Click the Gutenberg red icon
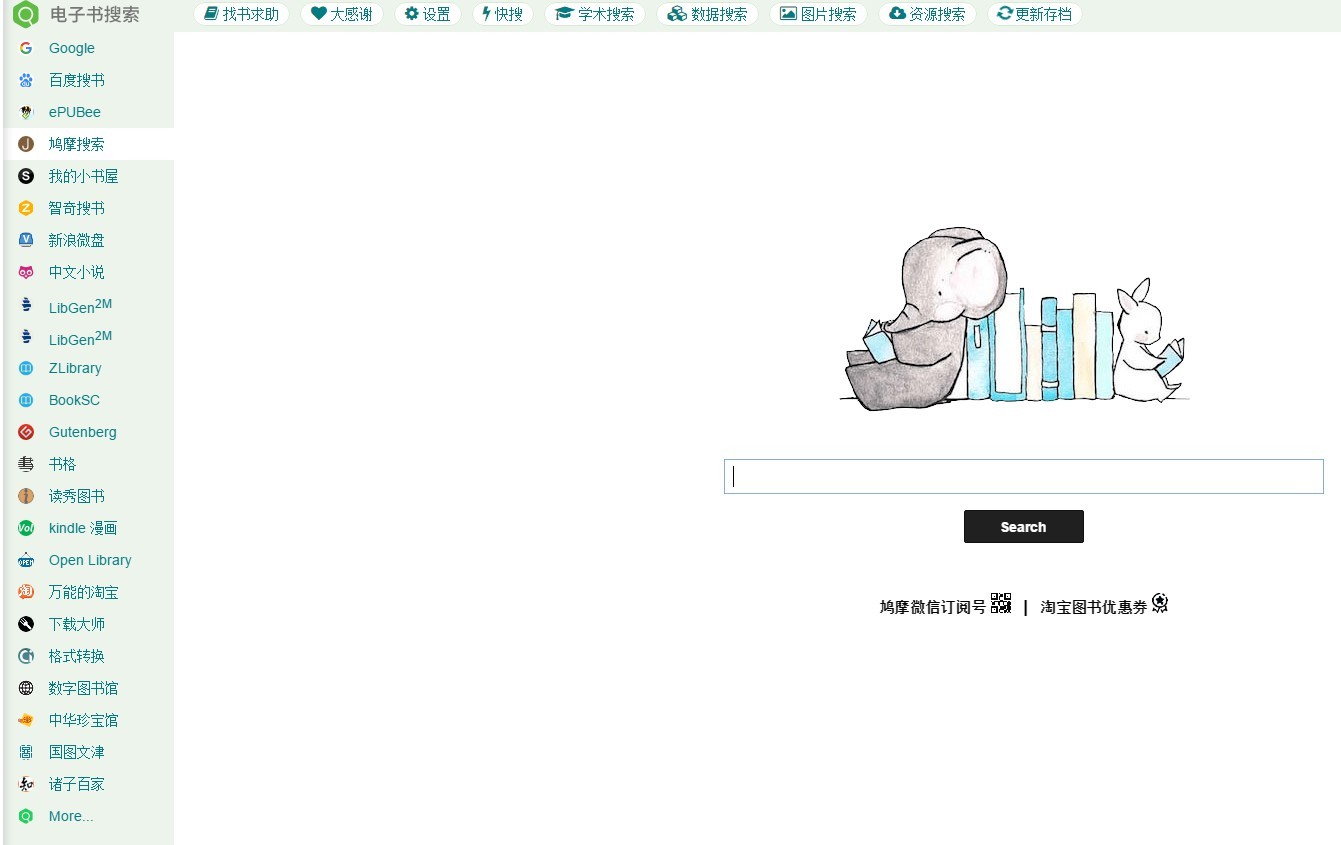 (x=26, y=432)
